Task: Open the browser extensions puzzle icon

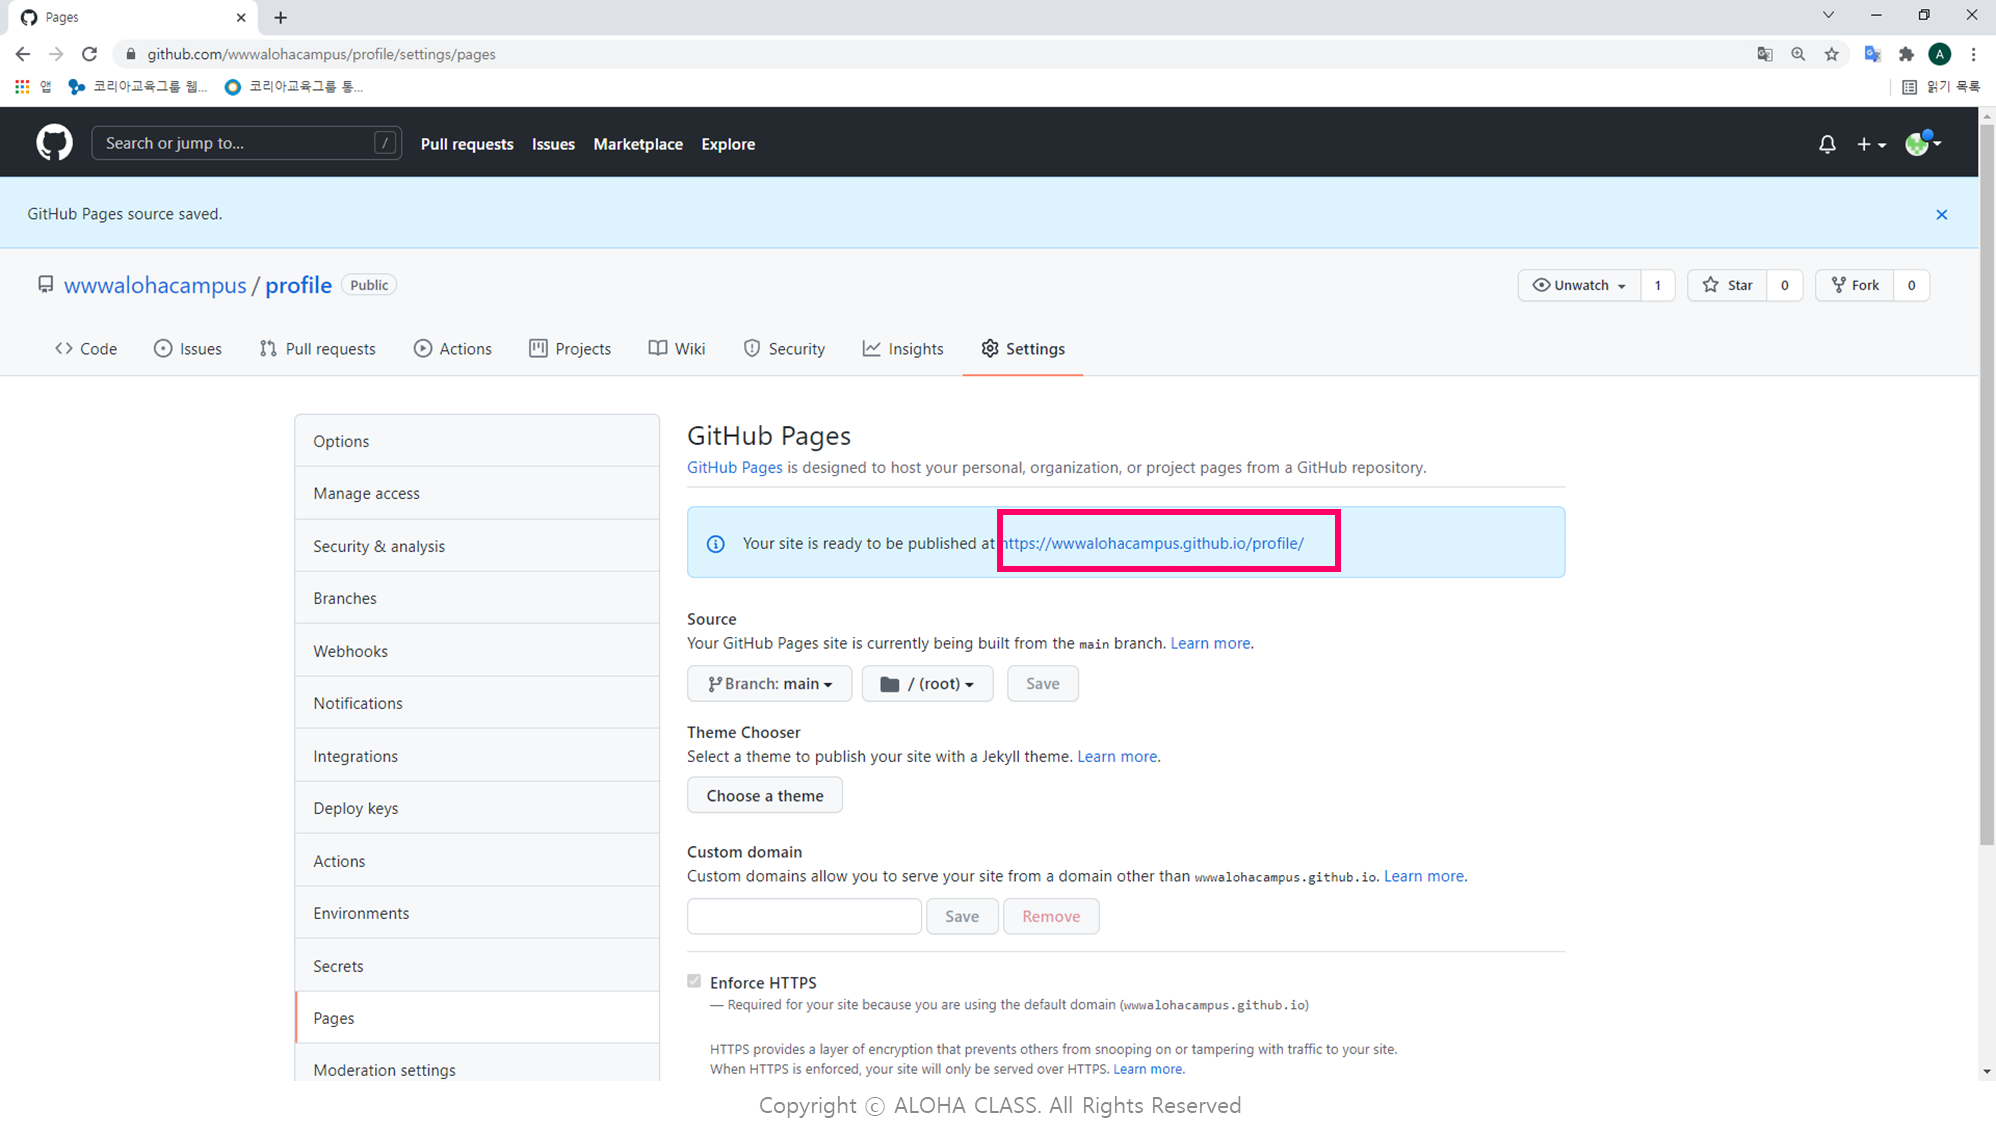Action: (x=1907, y=54)
